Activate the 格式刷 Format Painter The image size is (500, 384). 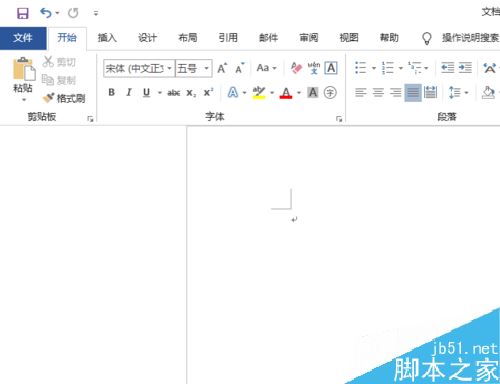(x=64, y=98)
